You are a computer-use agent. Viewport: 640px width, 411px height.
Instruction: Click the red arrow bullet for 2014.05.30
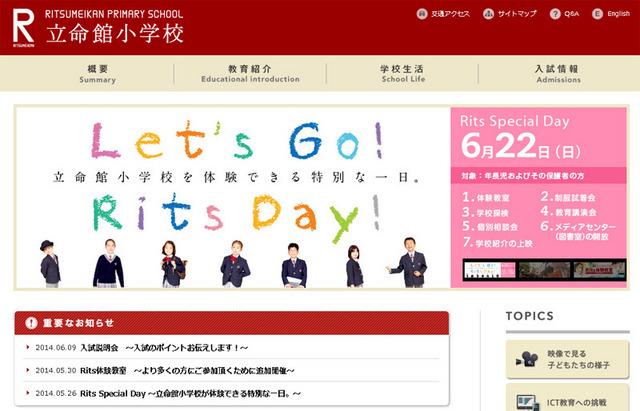(28, 370)
